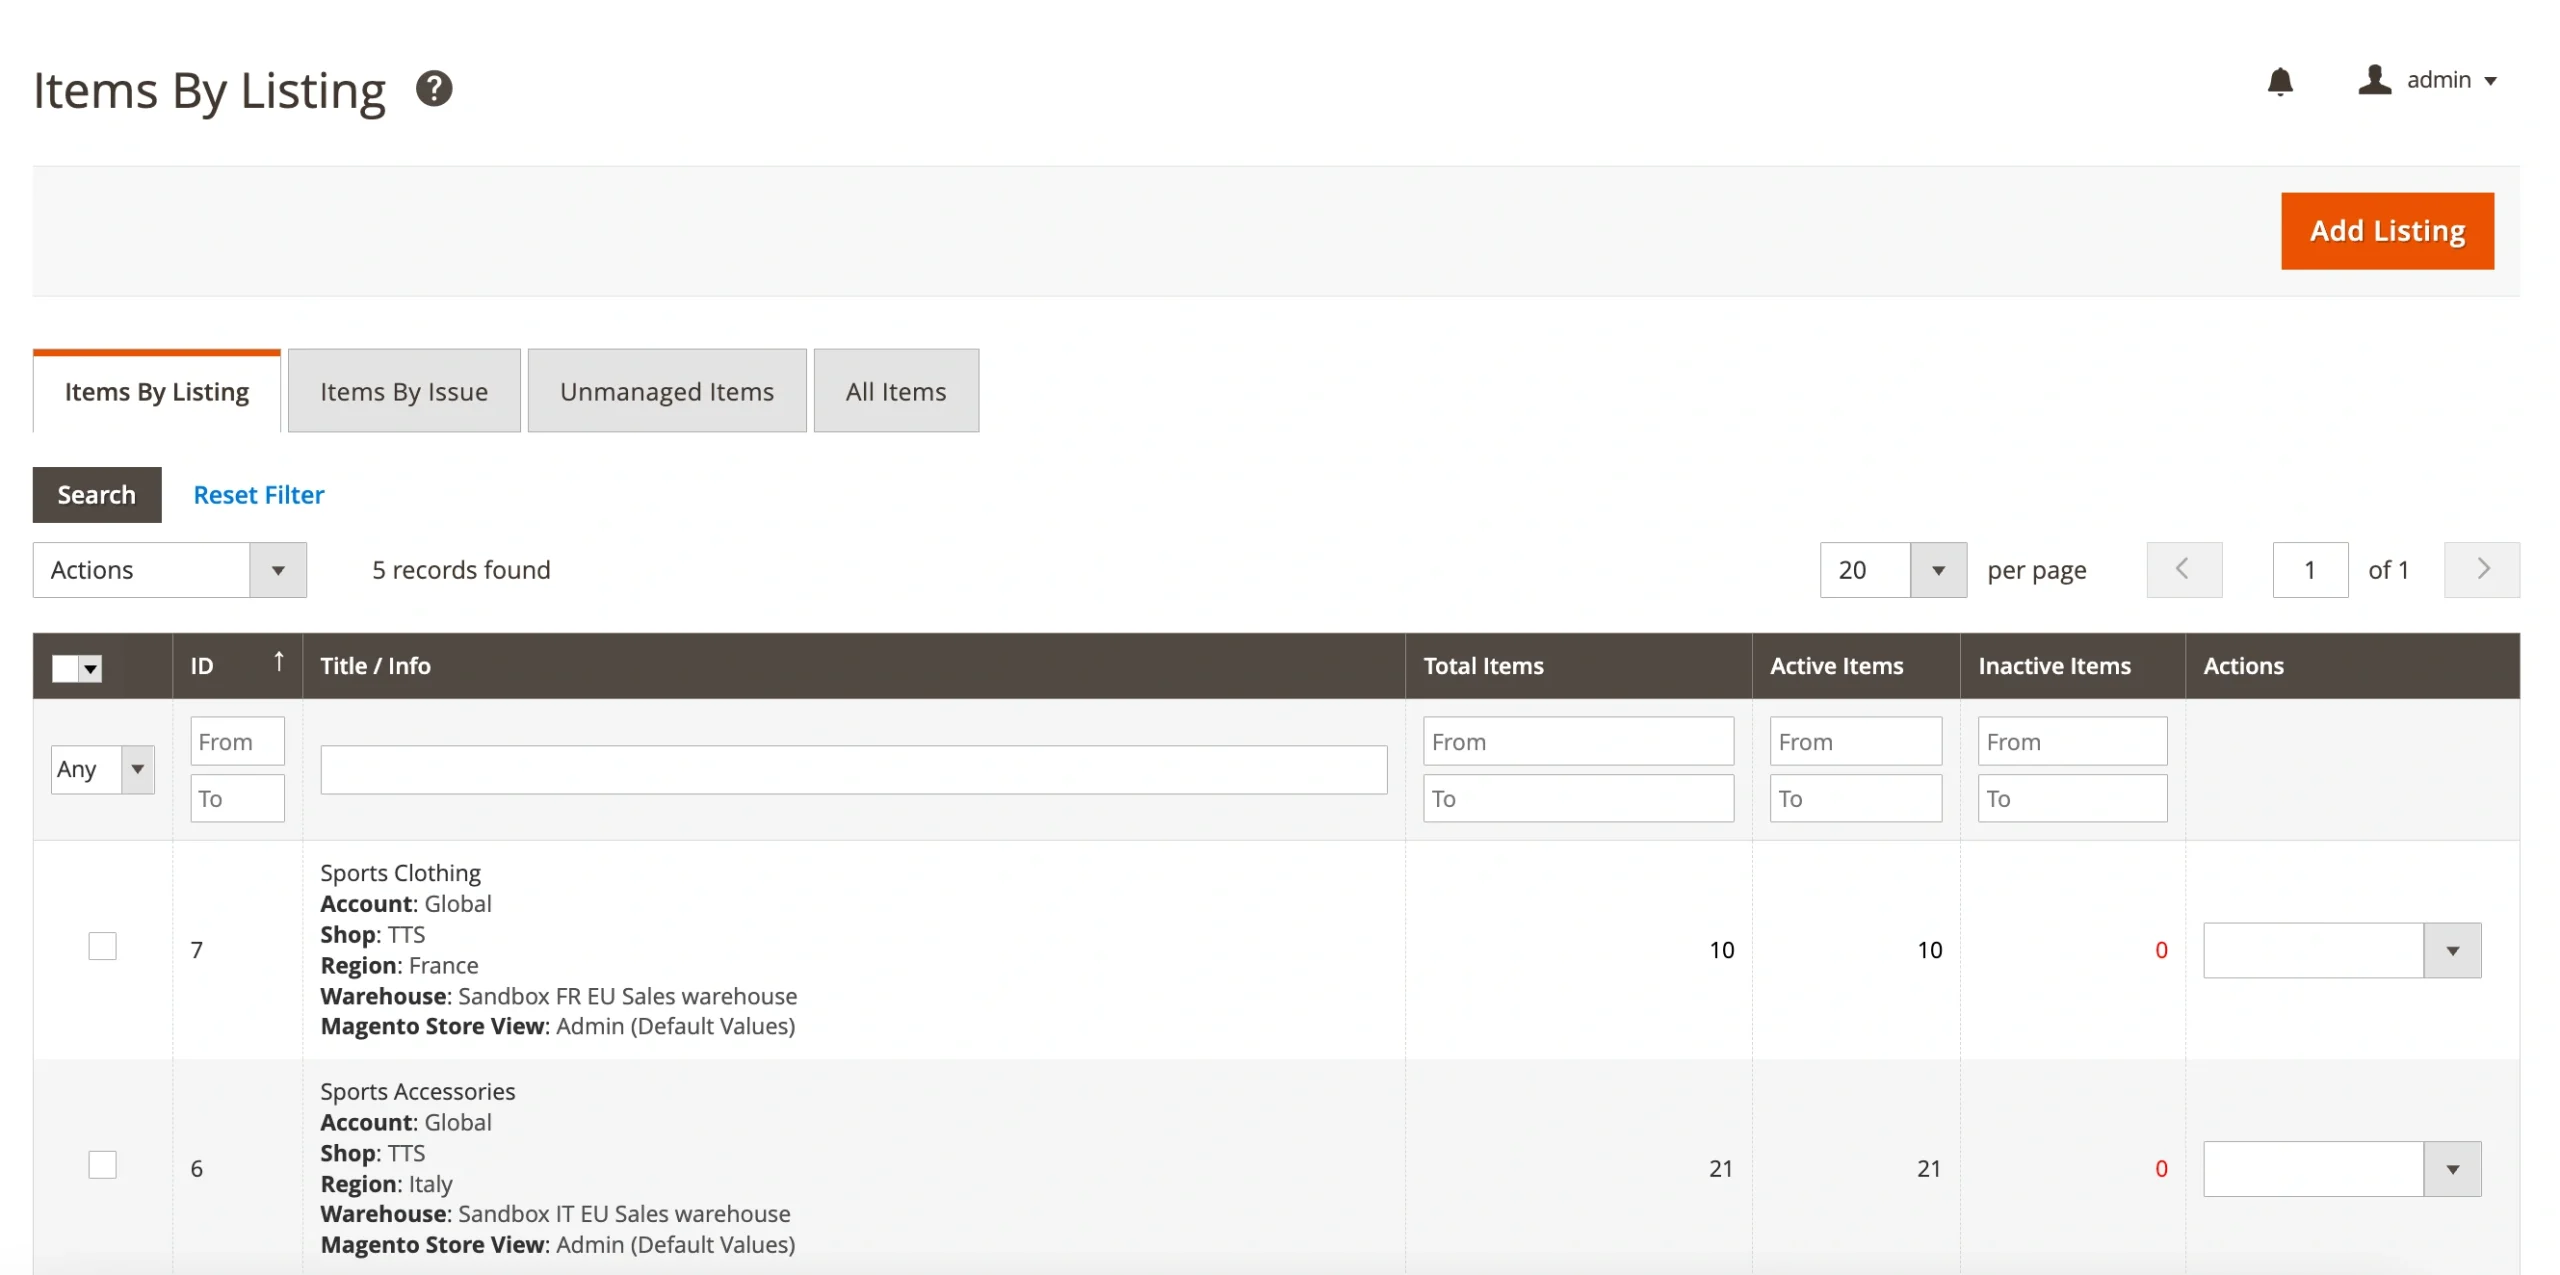The width and height of the screenshot is (2560, 1275).
Task: Open the header select-all dropdown arrow
Action: click(92, 669)
